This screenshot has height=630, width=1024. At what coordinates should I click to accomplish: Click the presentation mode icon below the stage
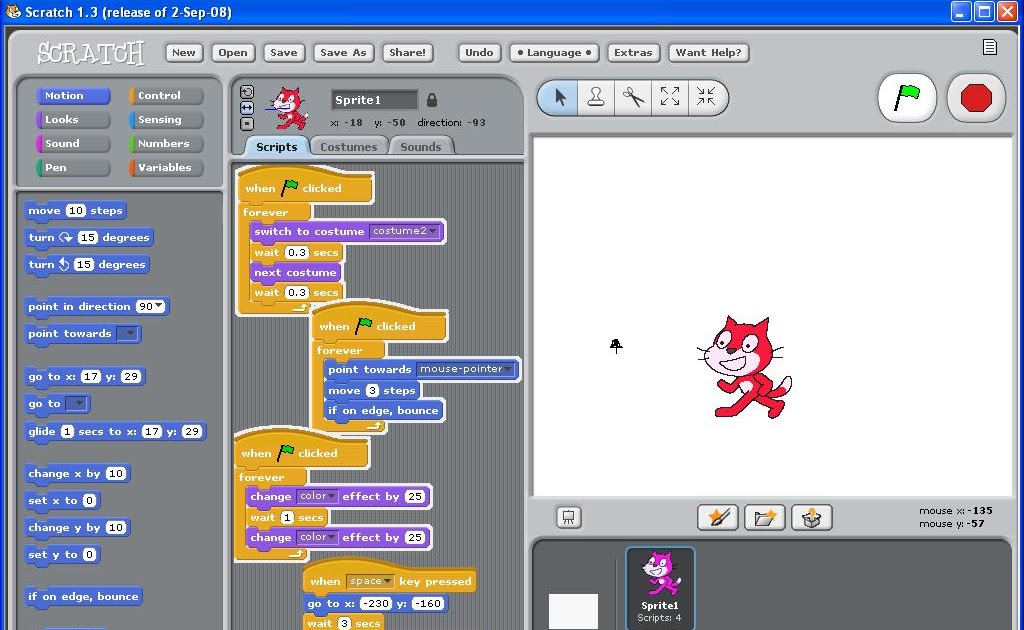pos(568,517)
